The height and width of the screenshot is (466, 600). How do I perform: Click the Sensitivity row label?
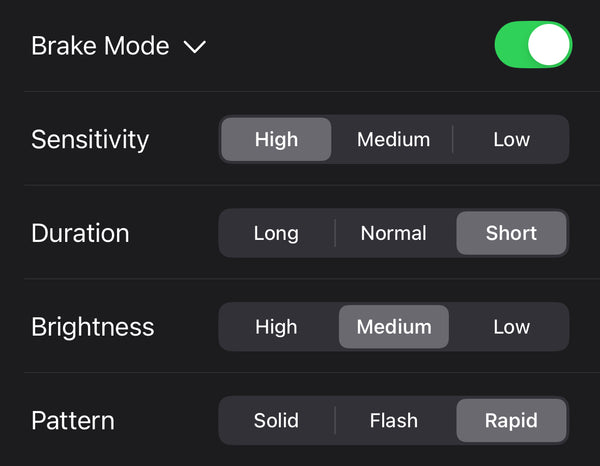[x=90, y=140]
